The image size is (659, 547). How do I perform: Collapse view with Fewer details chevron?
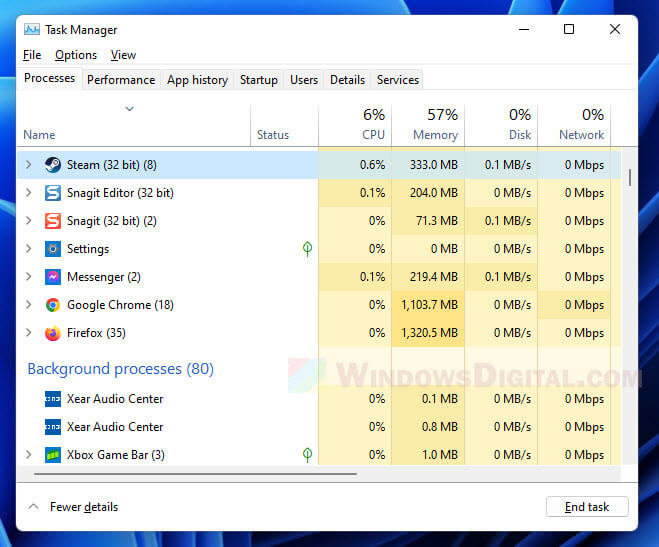(x=34, y=507)
